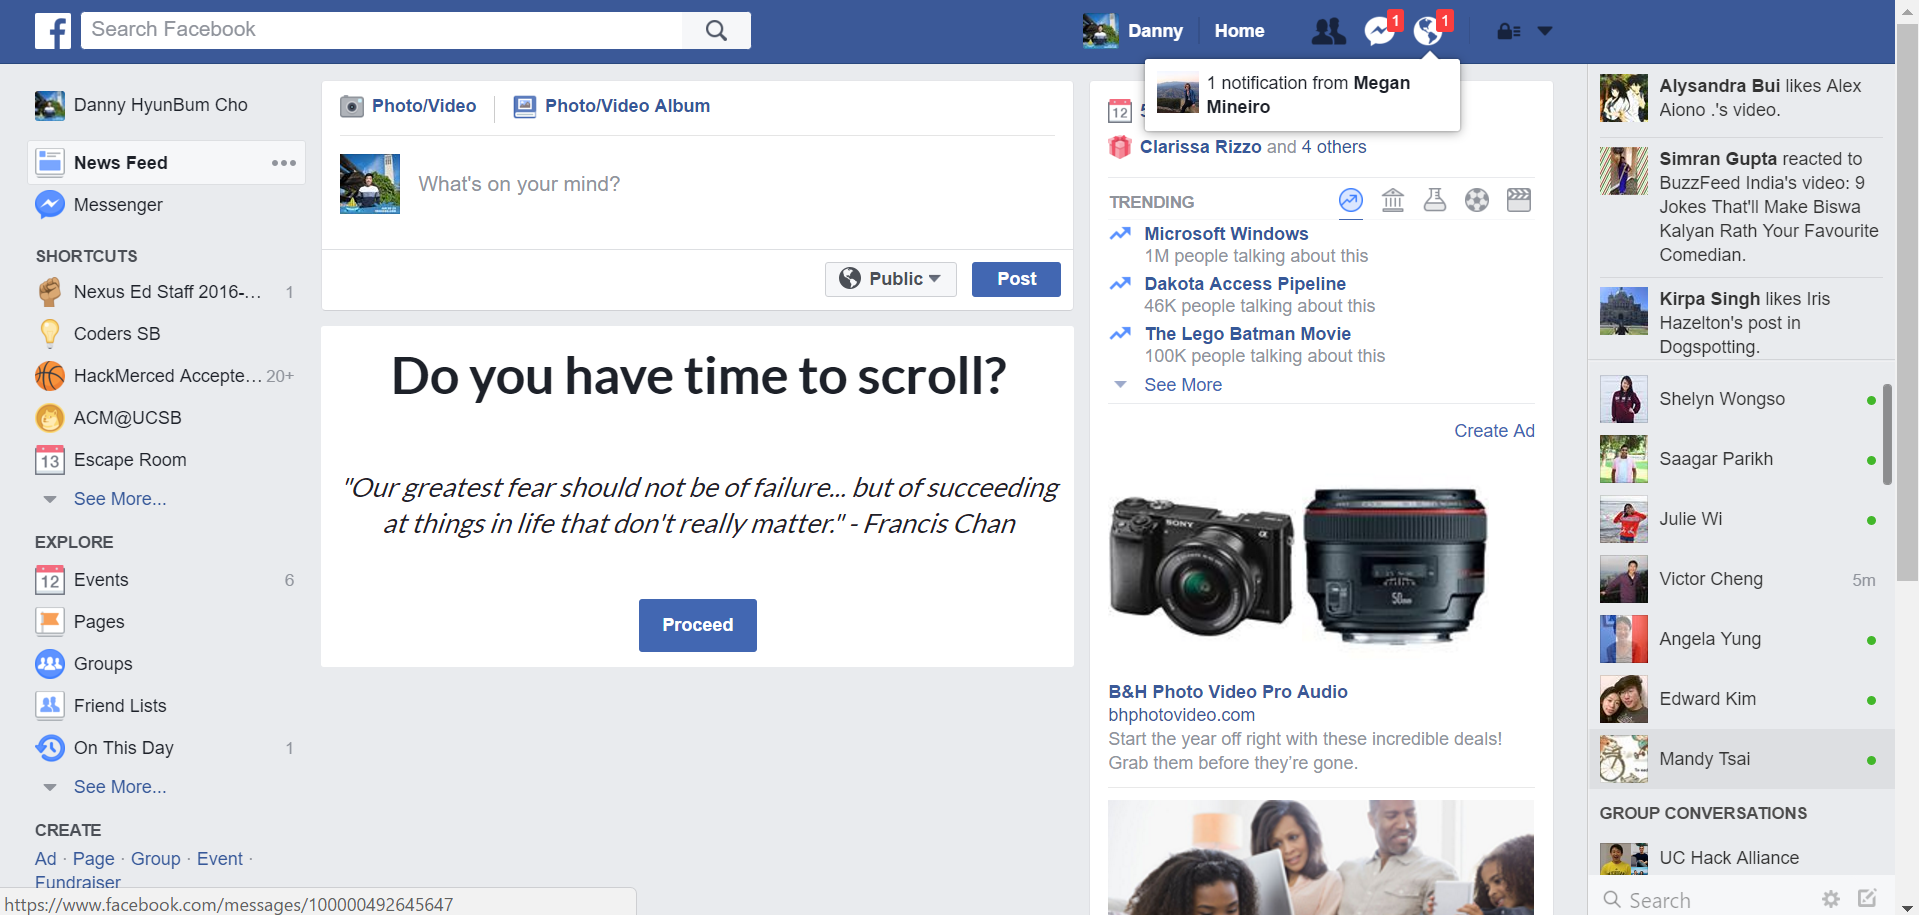The width and height of the screenshot is (1919, 915).
Task: Open Dakota Access Pipeline trending topic
Action: tap(1245, 284)
